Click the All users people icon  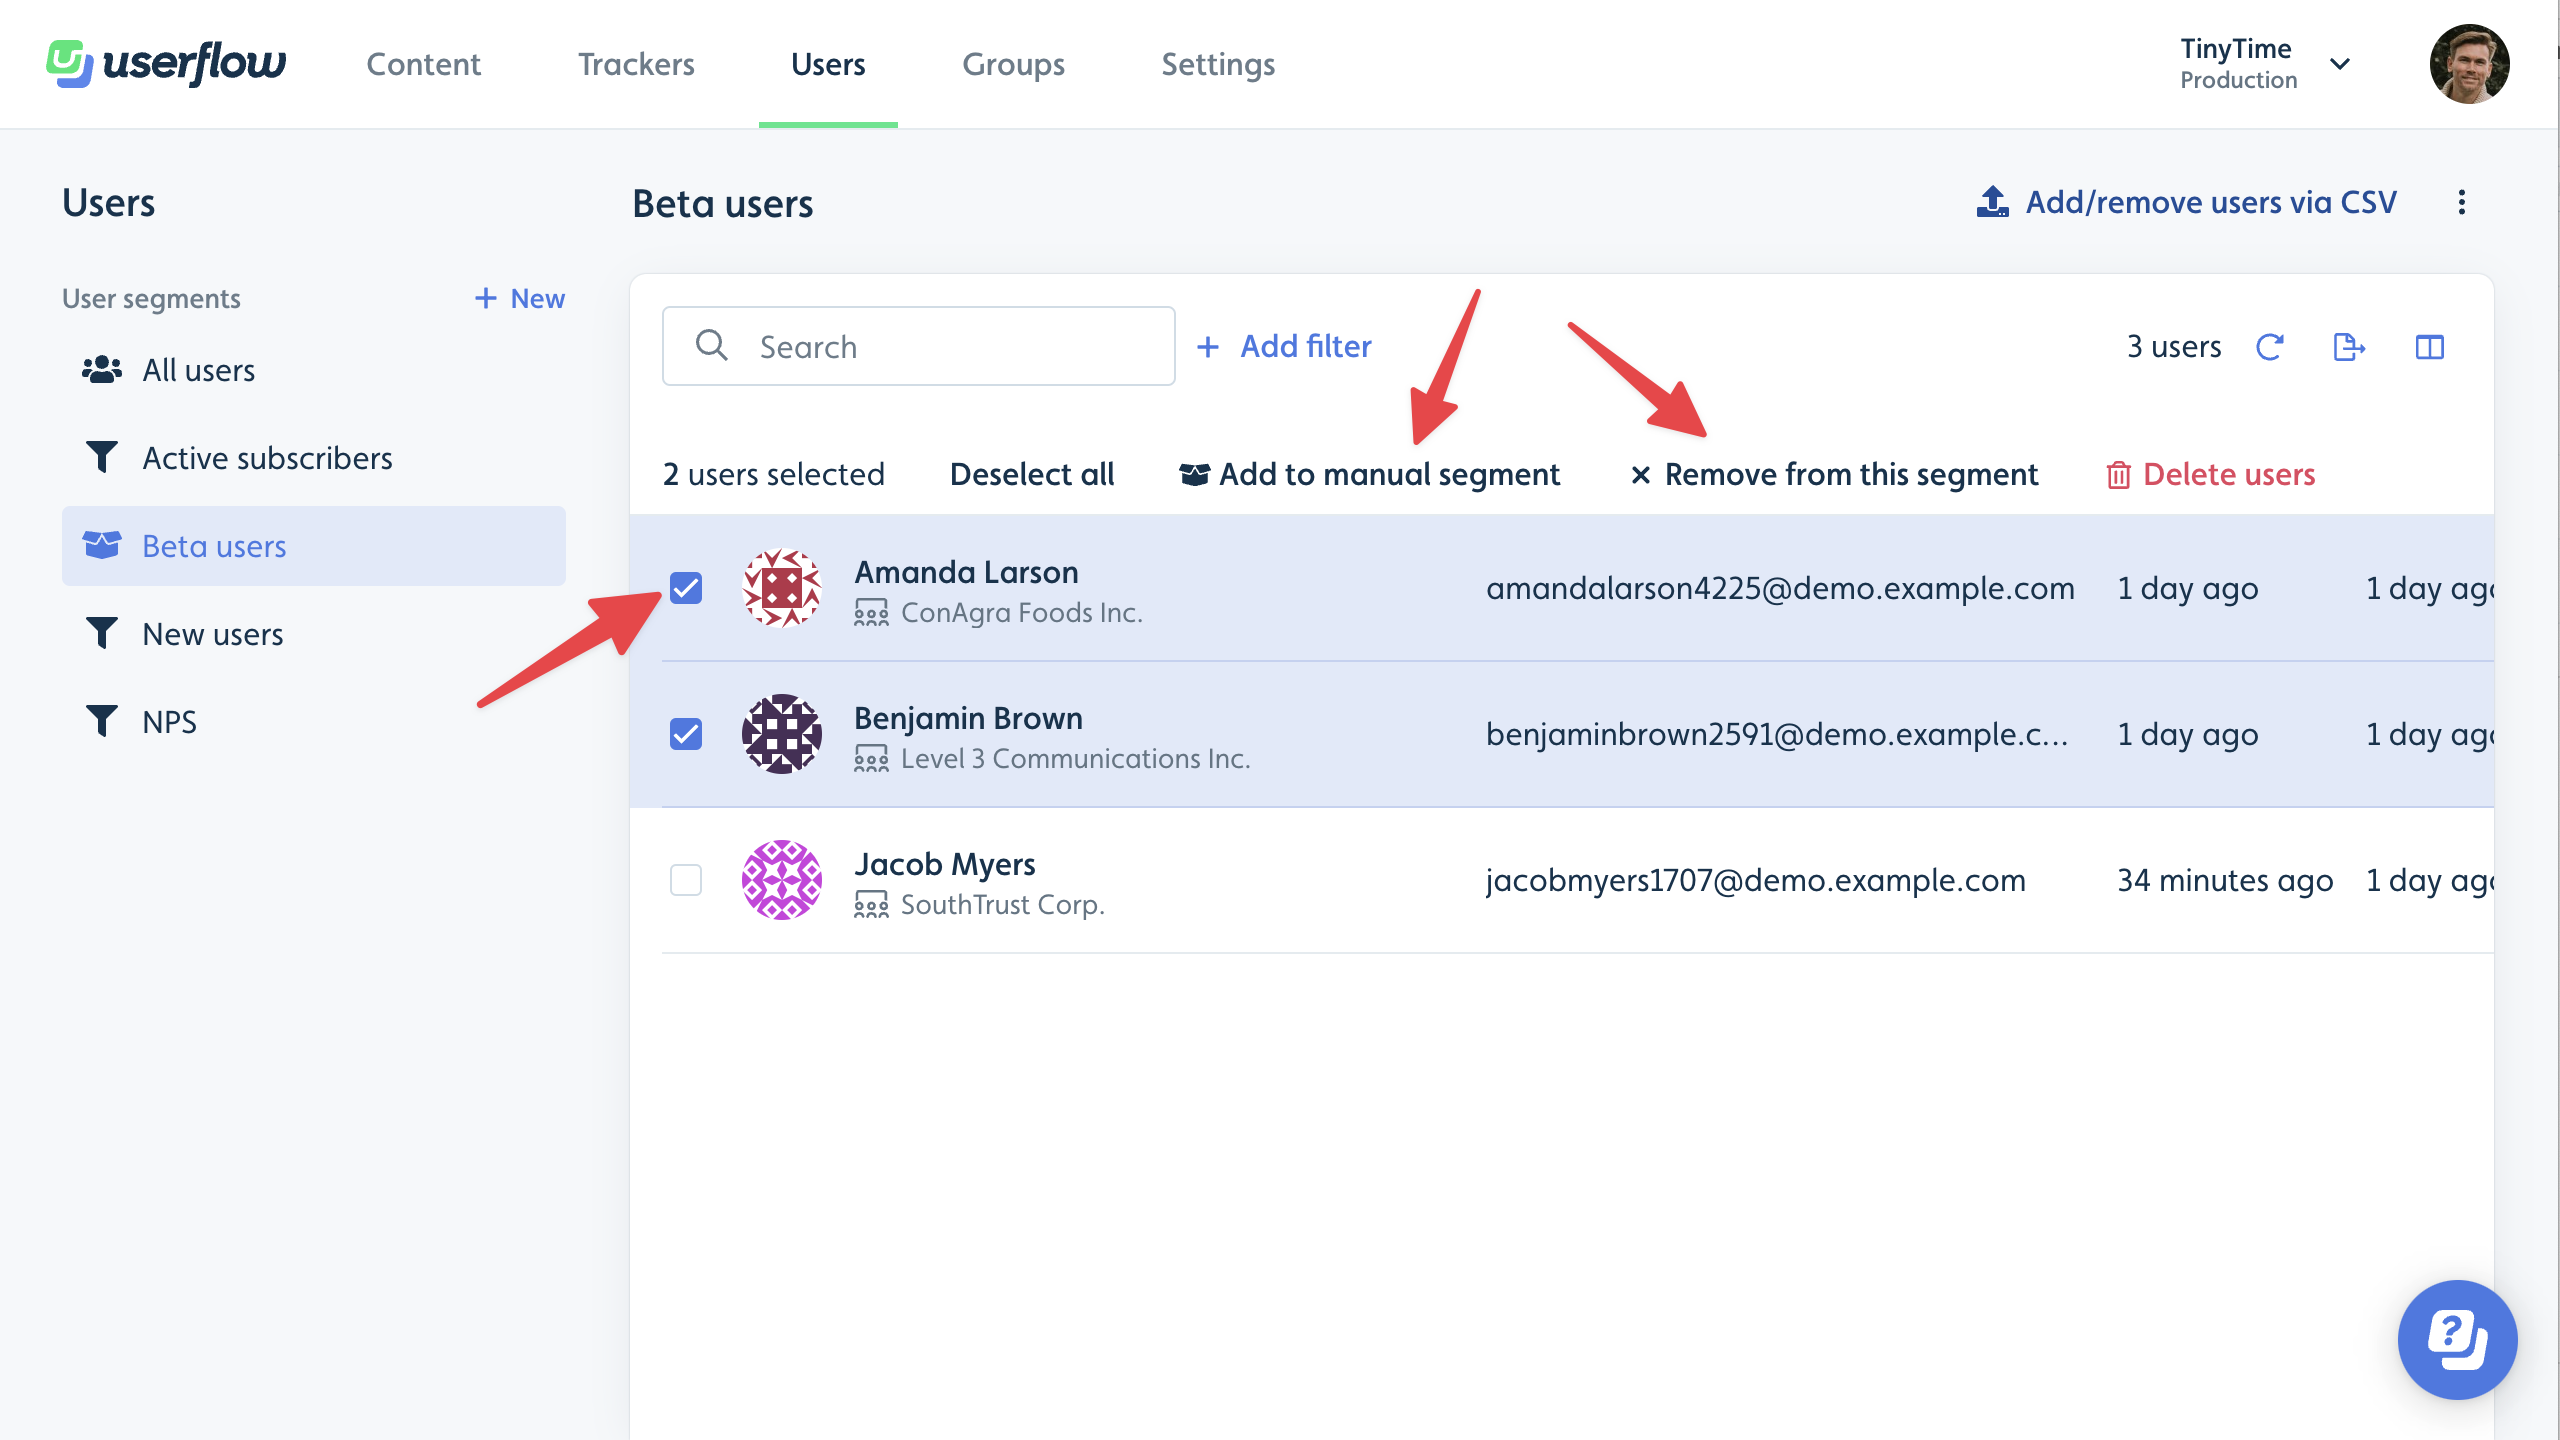click(x=102, y=370)
